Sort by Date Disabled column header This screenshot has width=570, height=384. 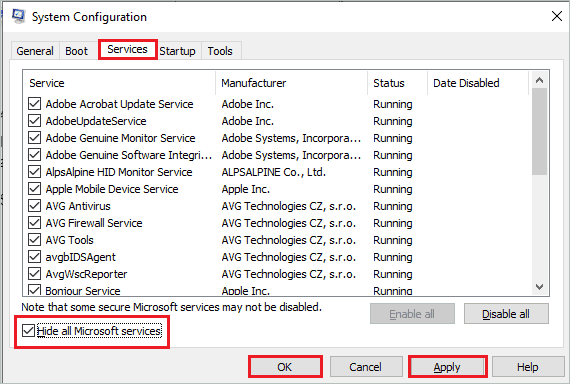click(478, 83)
